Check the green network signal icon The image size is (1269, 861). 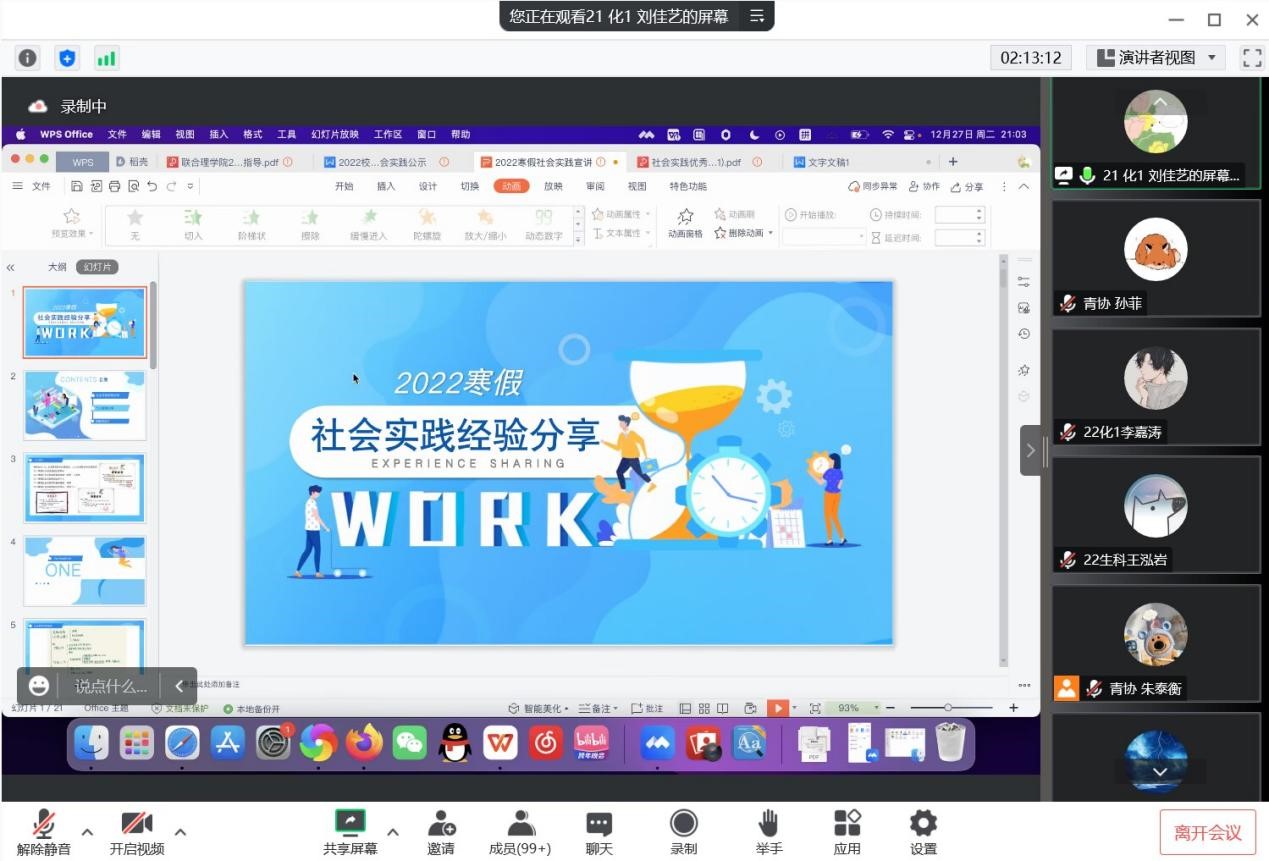tap(106, 58)
